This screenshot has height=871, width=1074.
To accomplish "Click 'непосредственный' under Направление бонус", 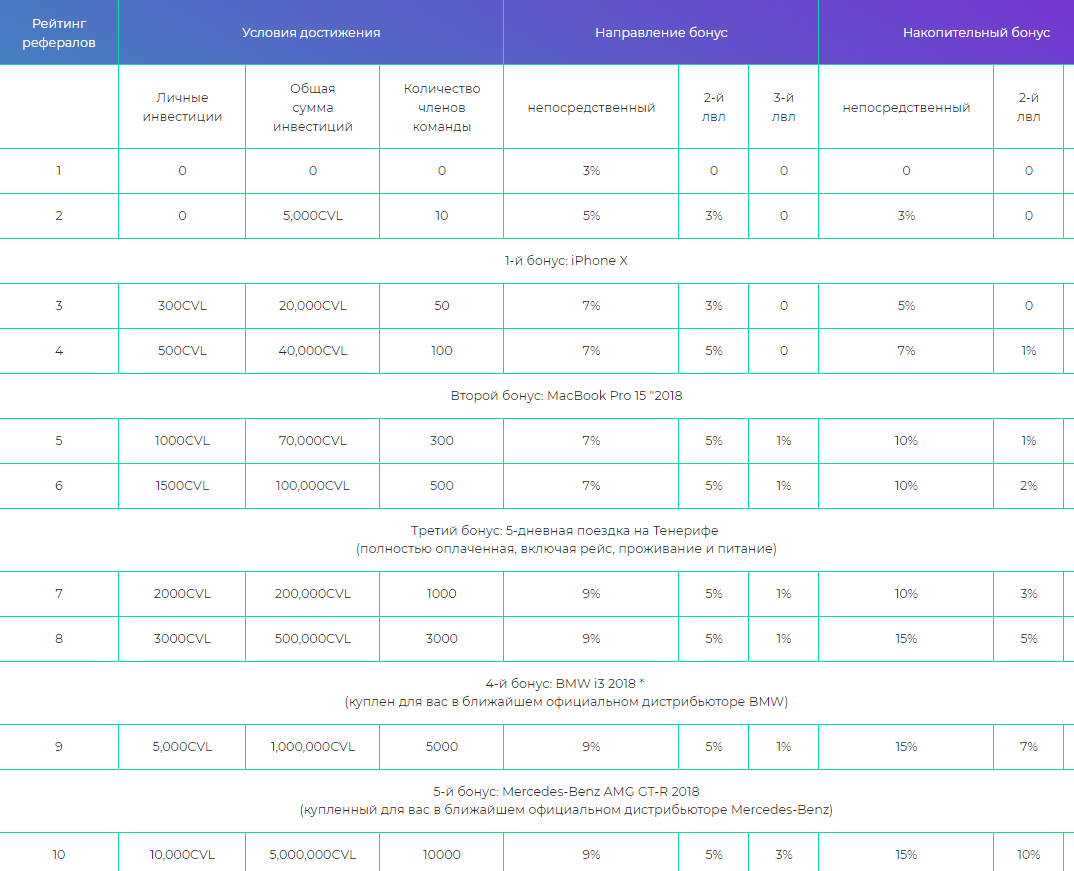I will click(591, 108).
